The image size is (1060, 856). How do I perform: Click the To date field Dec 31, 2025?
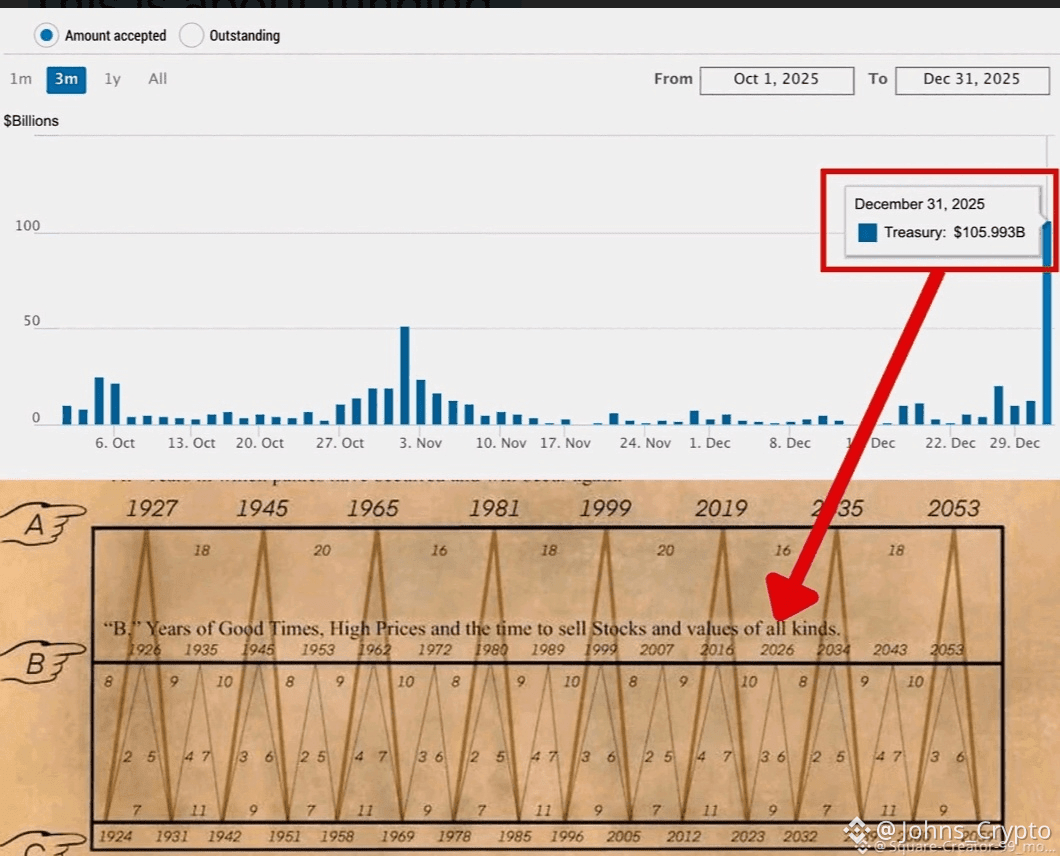tap(971, 80)
